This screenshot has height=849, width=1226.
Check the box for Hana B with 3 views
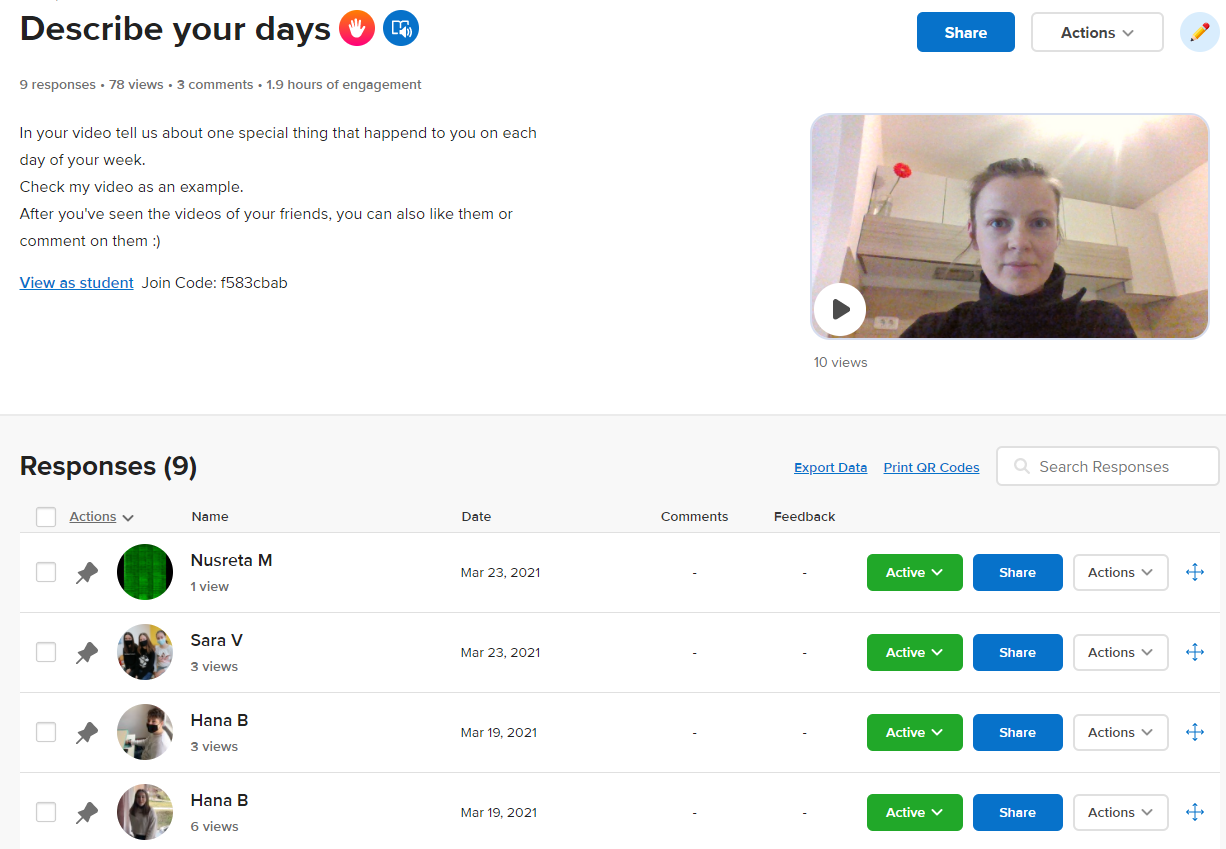click(x=46, y=732)
